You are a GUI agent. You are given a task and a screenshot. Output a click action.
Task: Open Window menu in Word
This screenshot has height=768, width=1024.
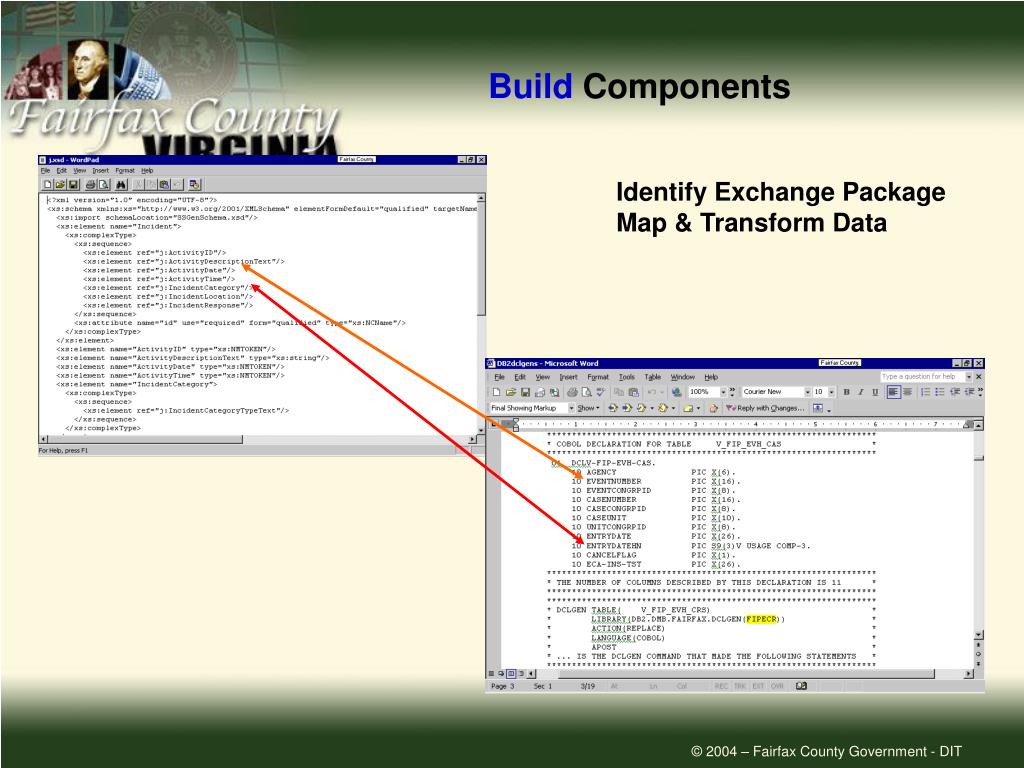682,377
